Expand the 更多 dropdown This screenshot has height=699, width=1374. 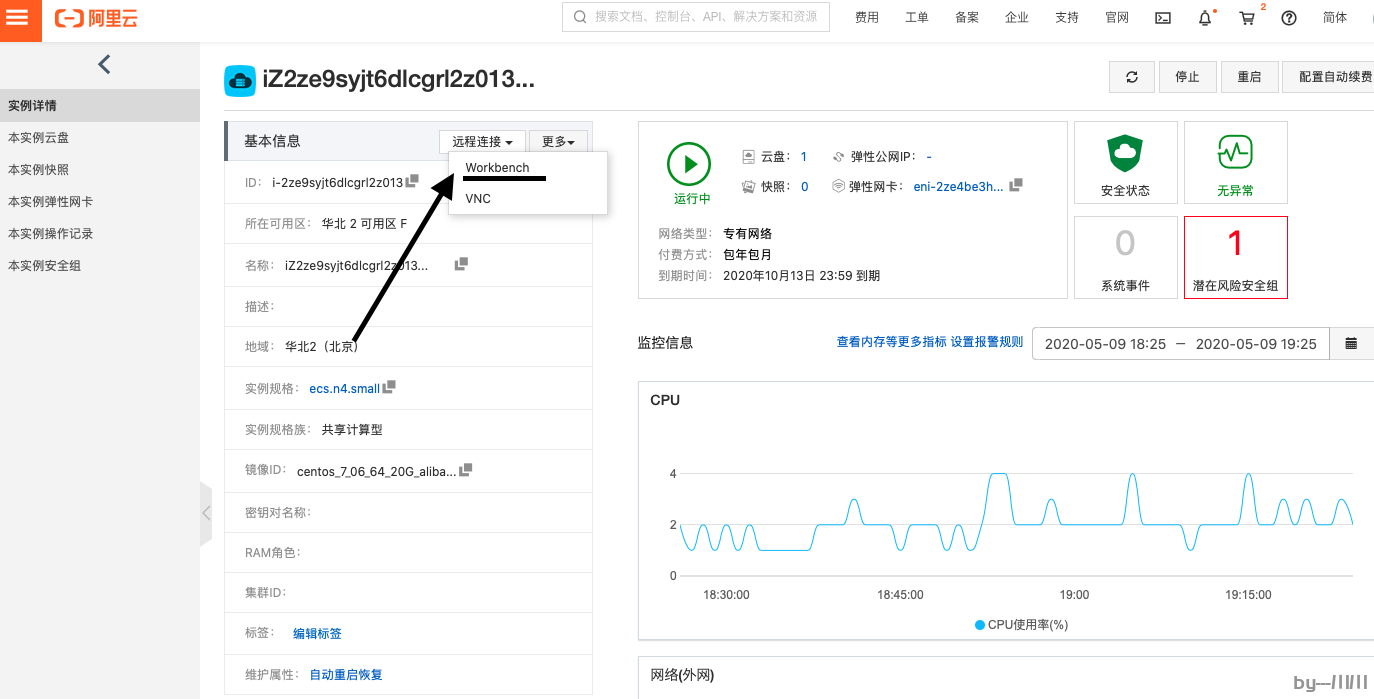pos(558,142)
